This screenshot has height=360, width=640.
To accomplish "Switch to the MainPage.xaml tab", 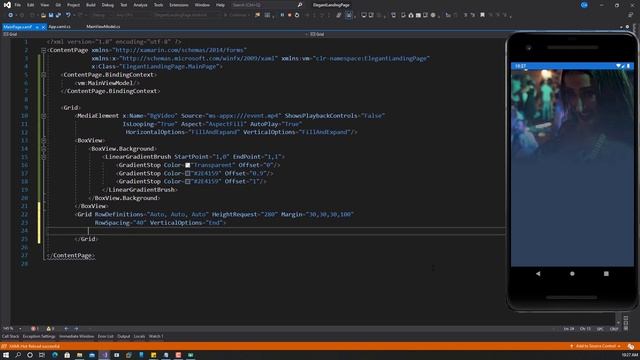I will 17,27.
